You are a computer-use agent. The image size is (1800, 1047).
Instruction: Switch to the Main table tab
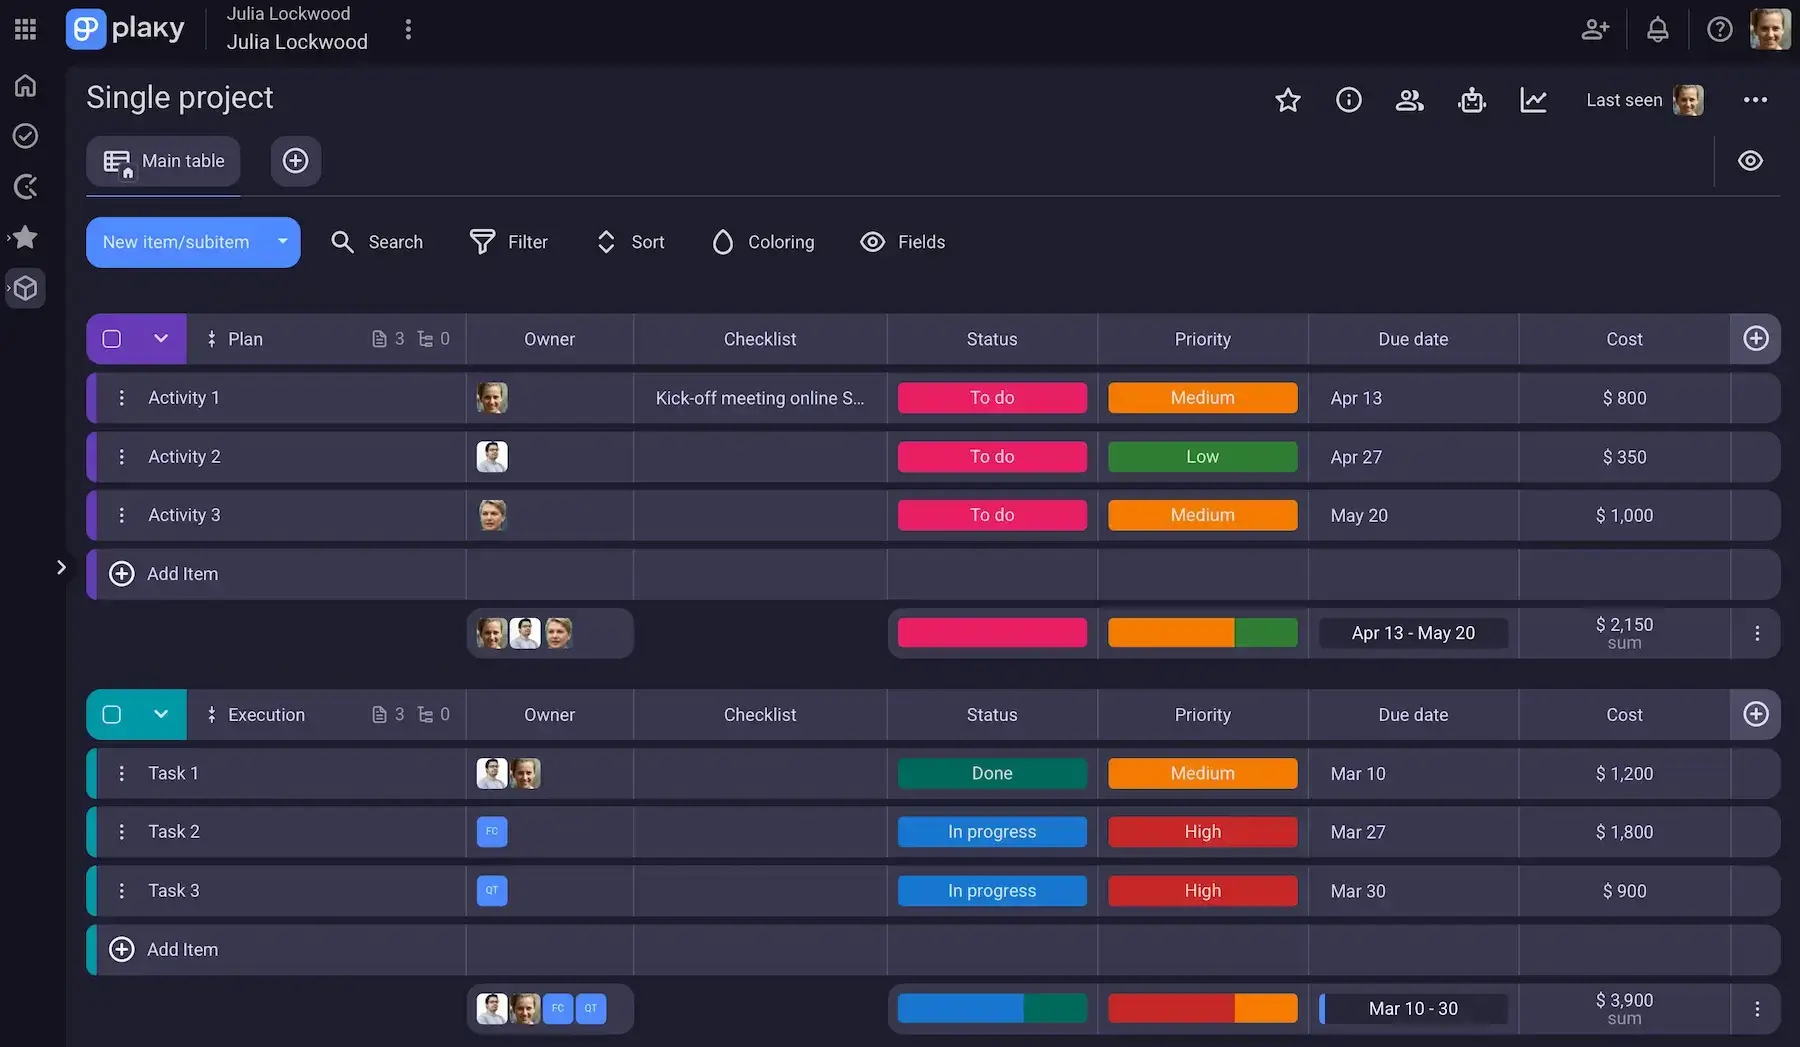[x=163, y=160]
